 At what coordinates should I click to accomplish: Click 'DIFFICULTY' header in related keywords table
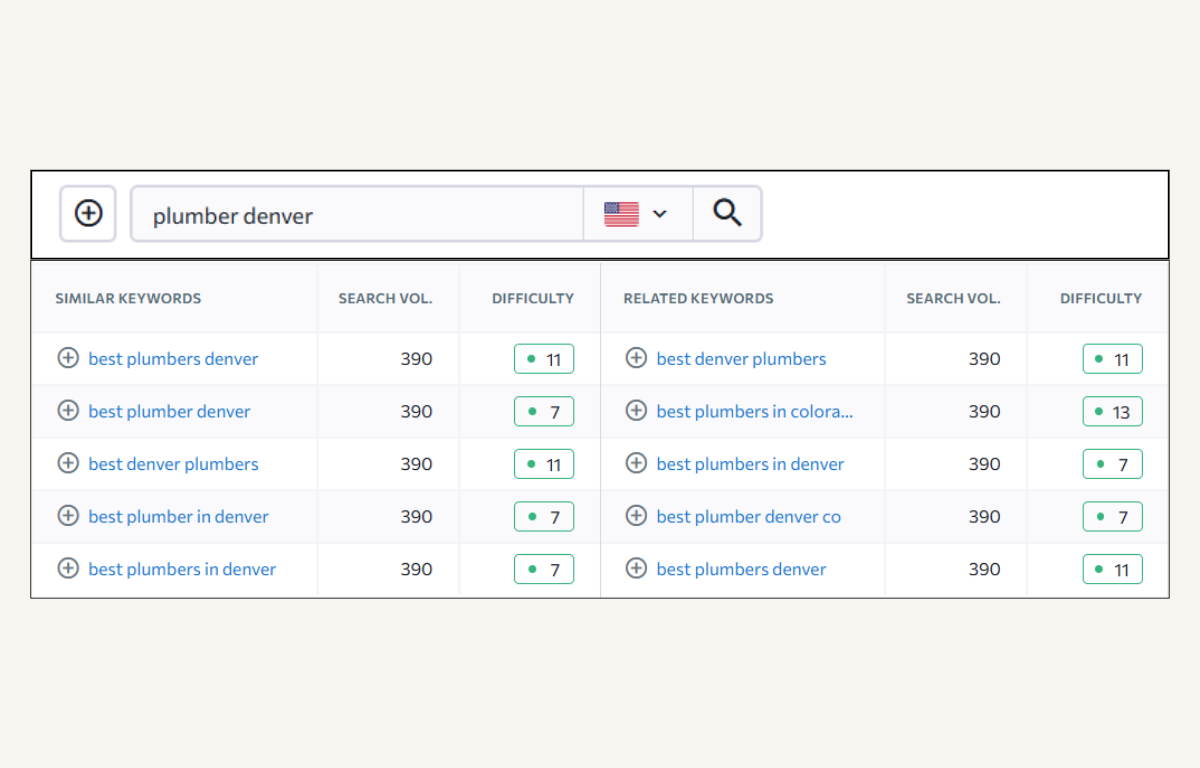pyautogui.click(x=1101, y=298)
